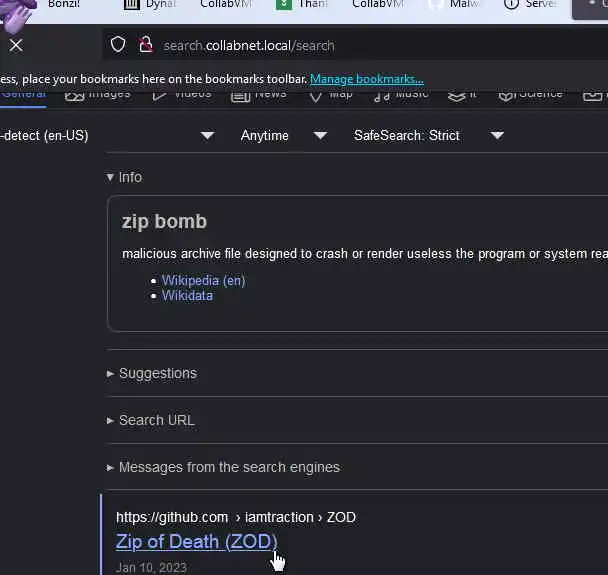Click the https://github.com result URL

pos(172,518)
